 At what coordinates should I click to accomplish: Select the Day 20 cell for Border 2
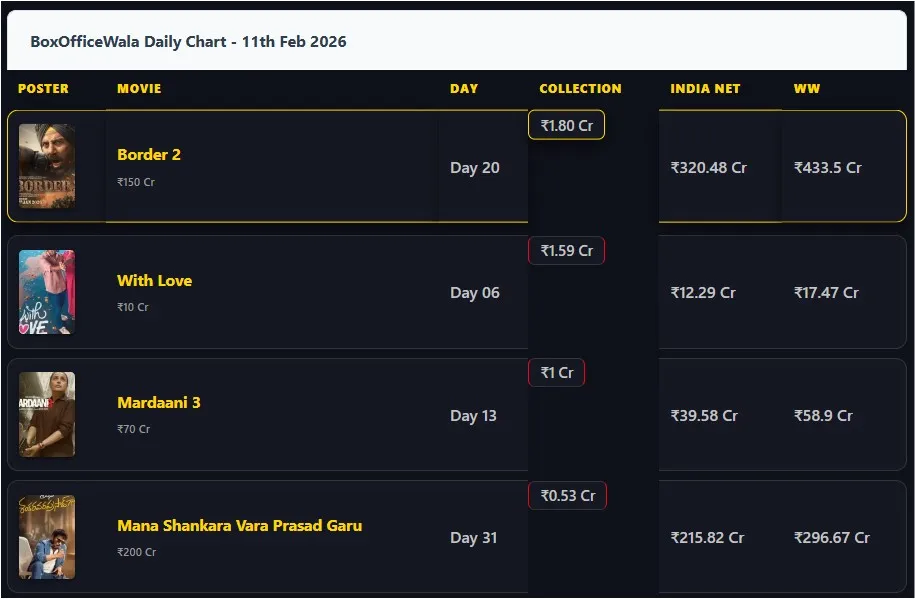point(474,167)
